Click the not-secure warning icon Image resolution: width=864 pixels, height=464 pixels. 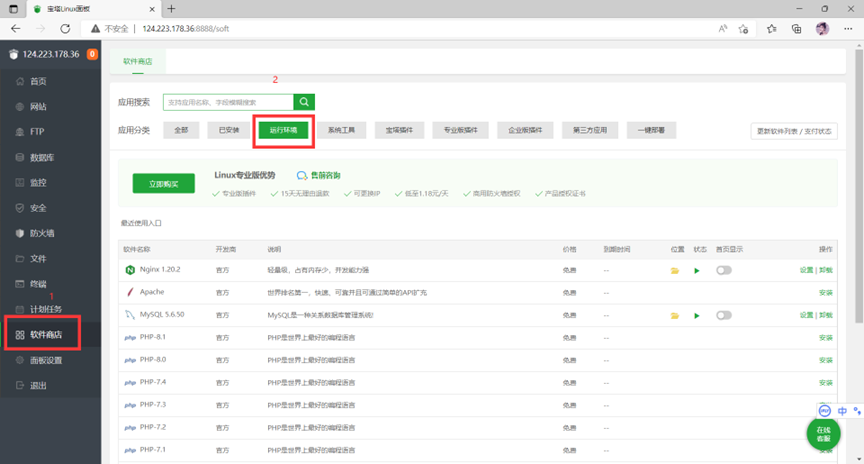click(x=95, y=29)
